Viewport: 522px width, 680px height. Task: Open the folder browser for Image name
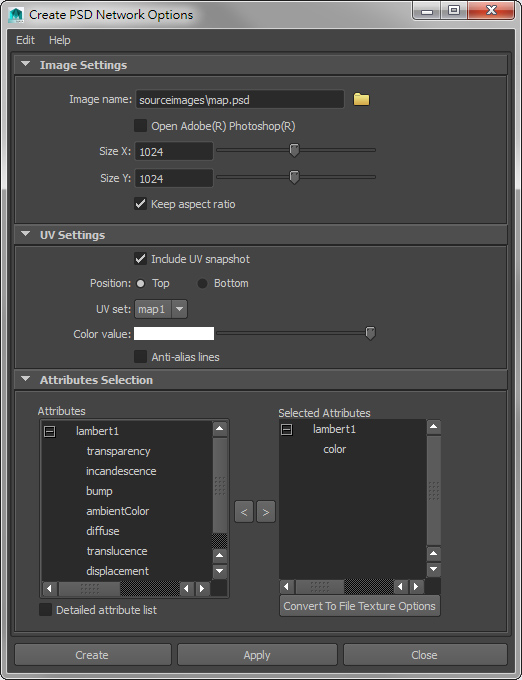[361, 99]
